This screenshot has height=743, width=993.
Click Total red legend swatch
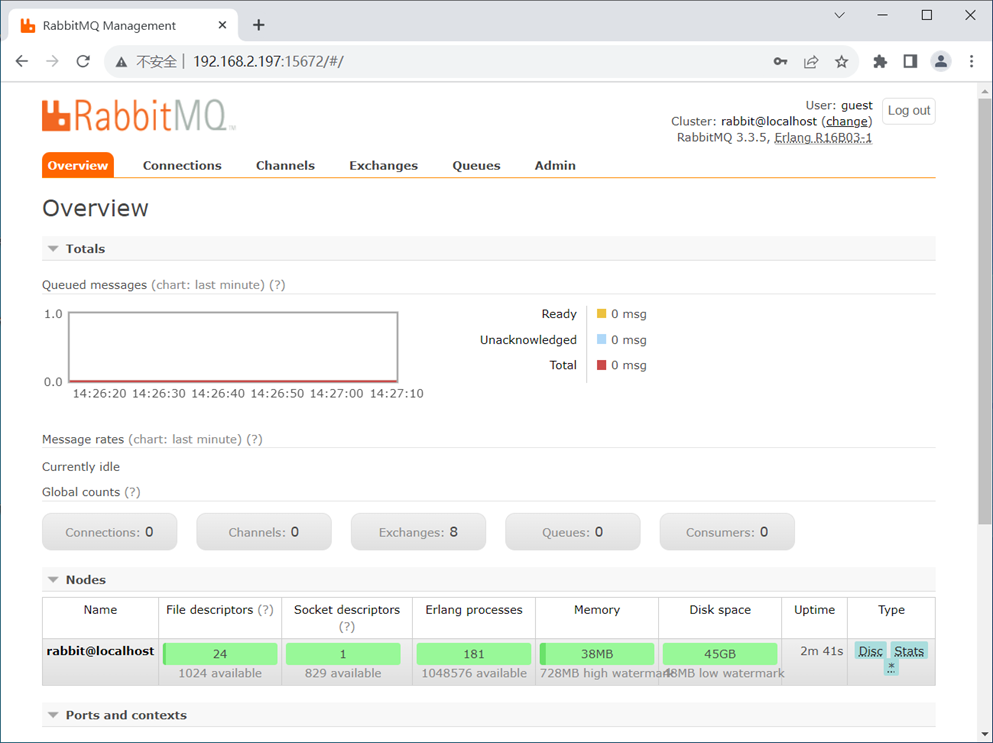pyautogui.click(x=602, y=365)
